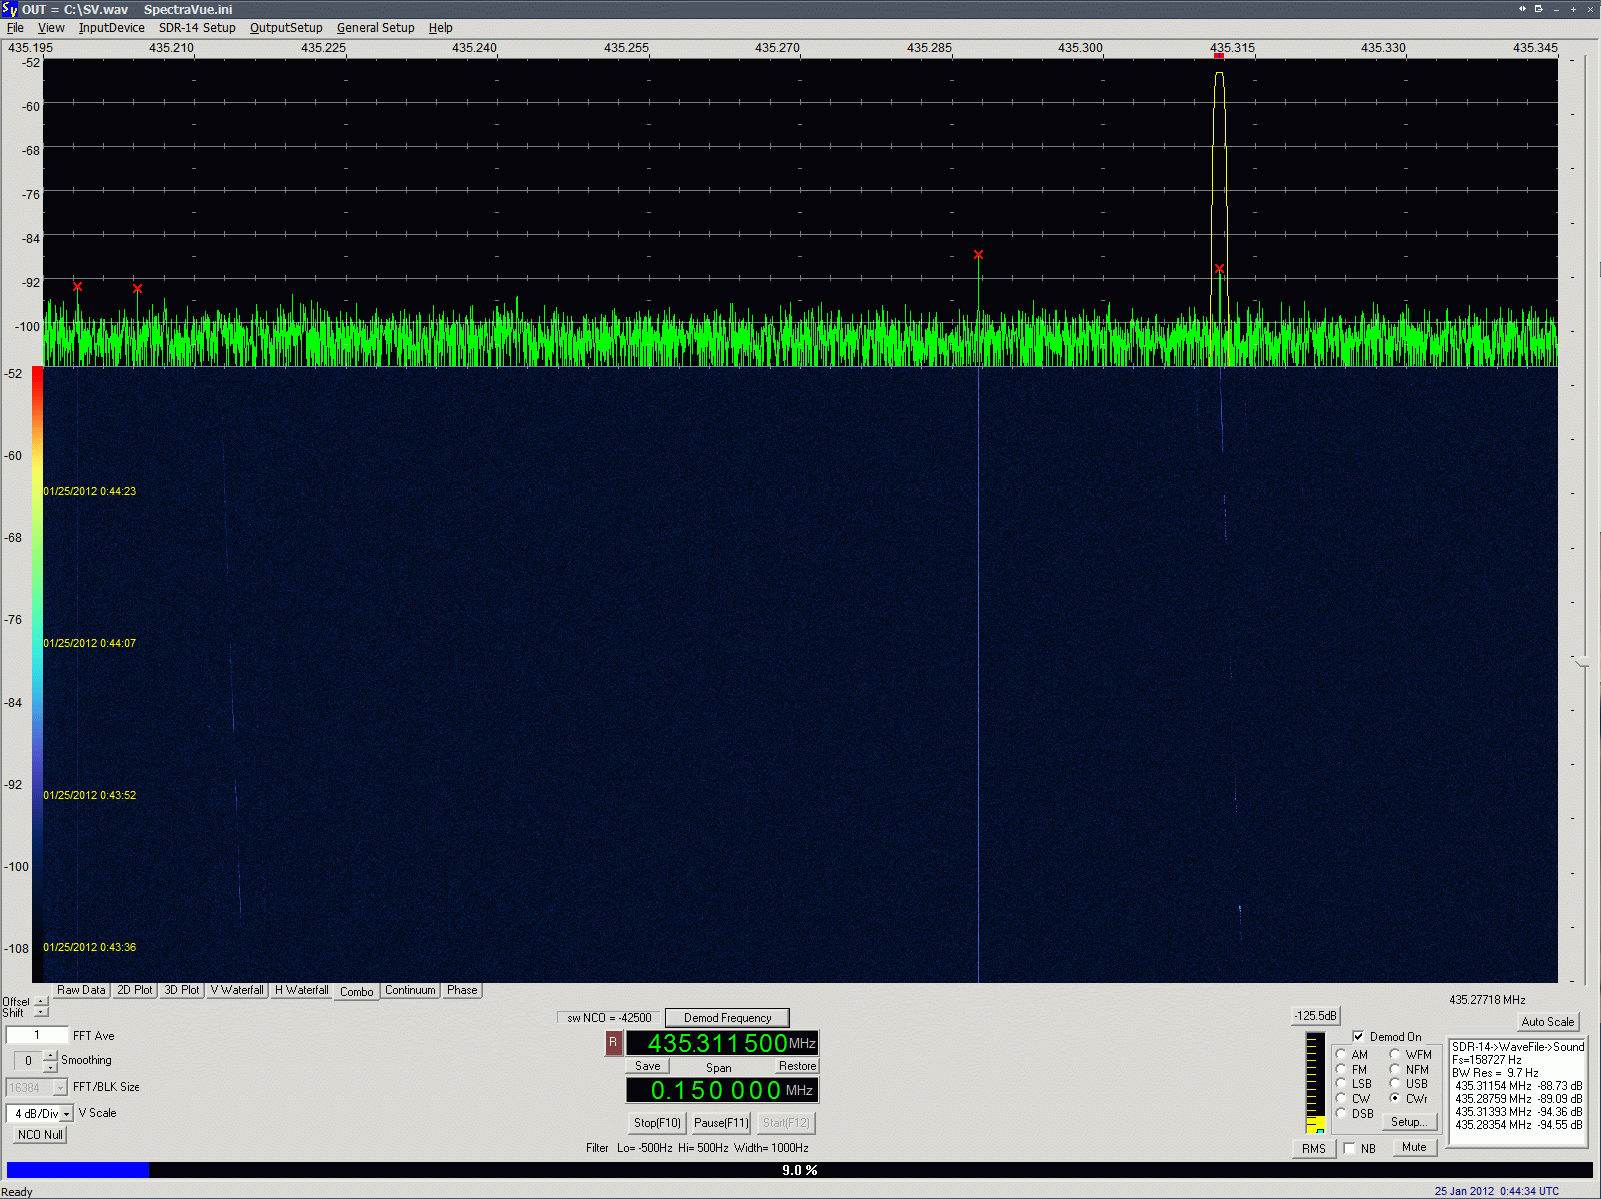The height and width of the screenshot is (1199, 1601).
Task: Click the waterfall timestamp 01/25/2012 0:44:23
Action: point(89,491)
